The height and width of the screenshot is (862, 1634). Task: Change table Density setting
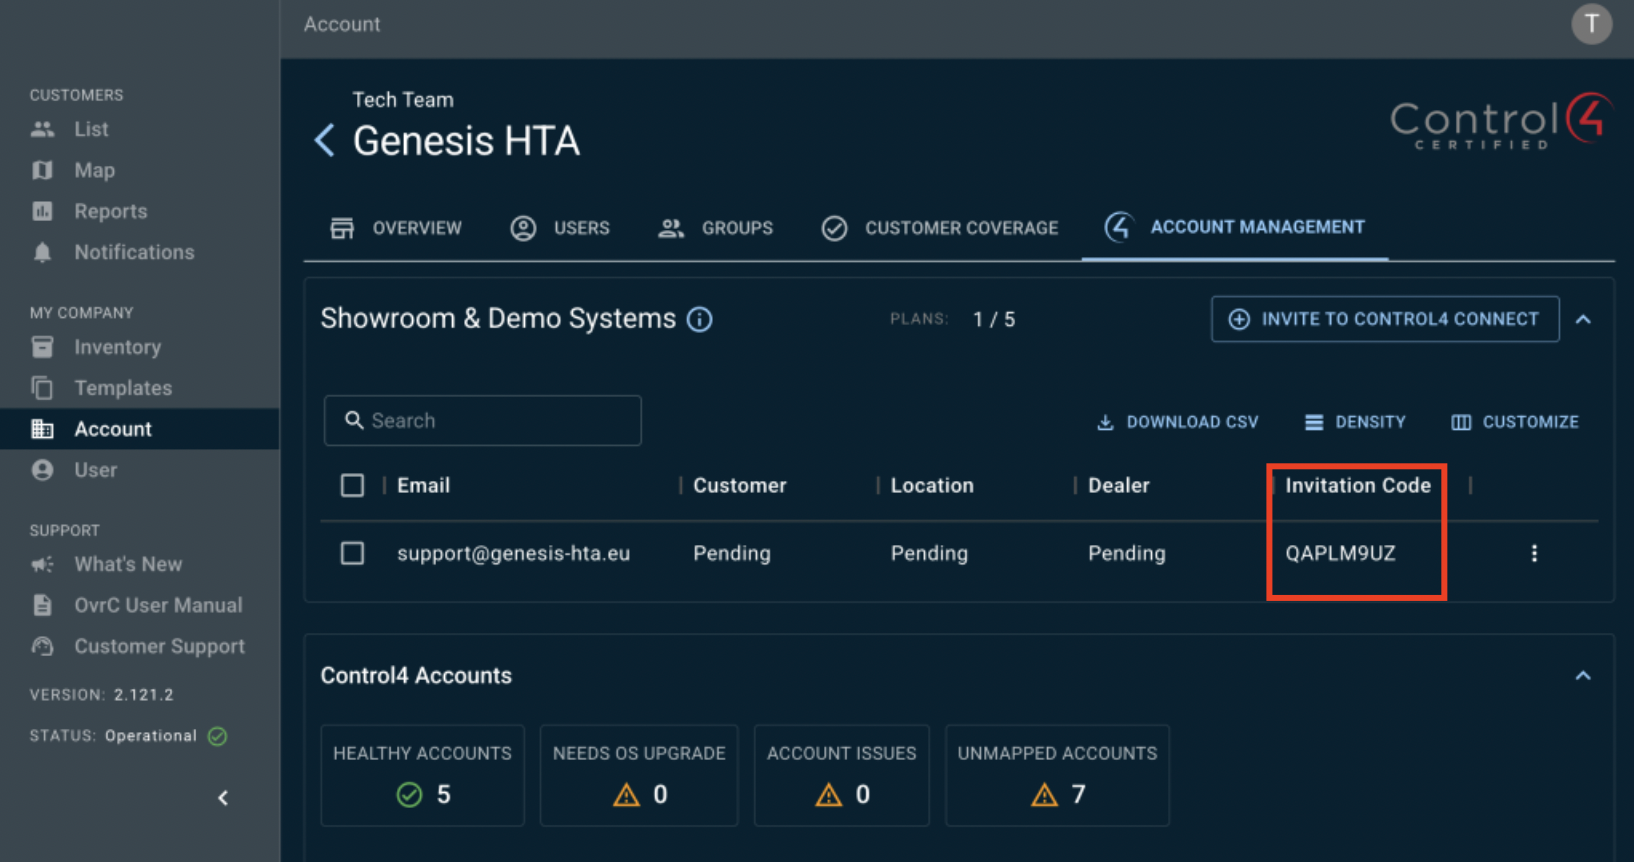tap(1355, 422)
